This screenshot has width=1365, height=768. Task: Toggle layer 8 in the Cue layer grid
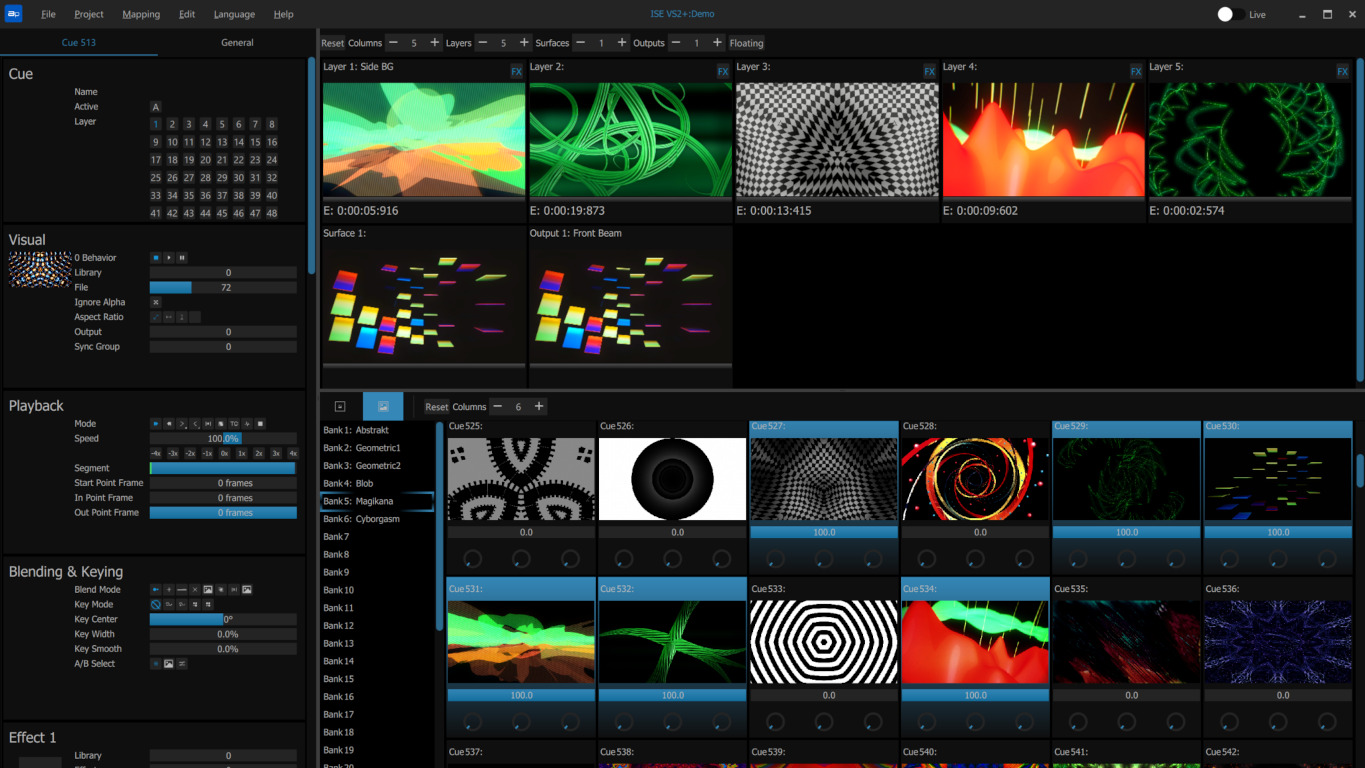tap(271, 125)
